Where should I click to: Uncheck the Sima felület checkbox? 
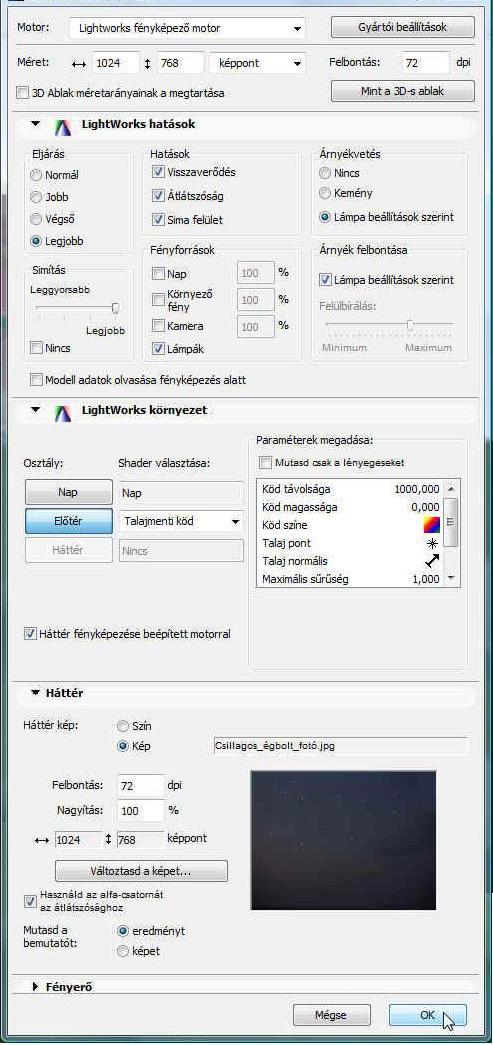pos(158,219)
